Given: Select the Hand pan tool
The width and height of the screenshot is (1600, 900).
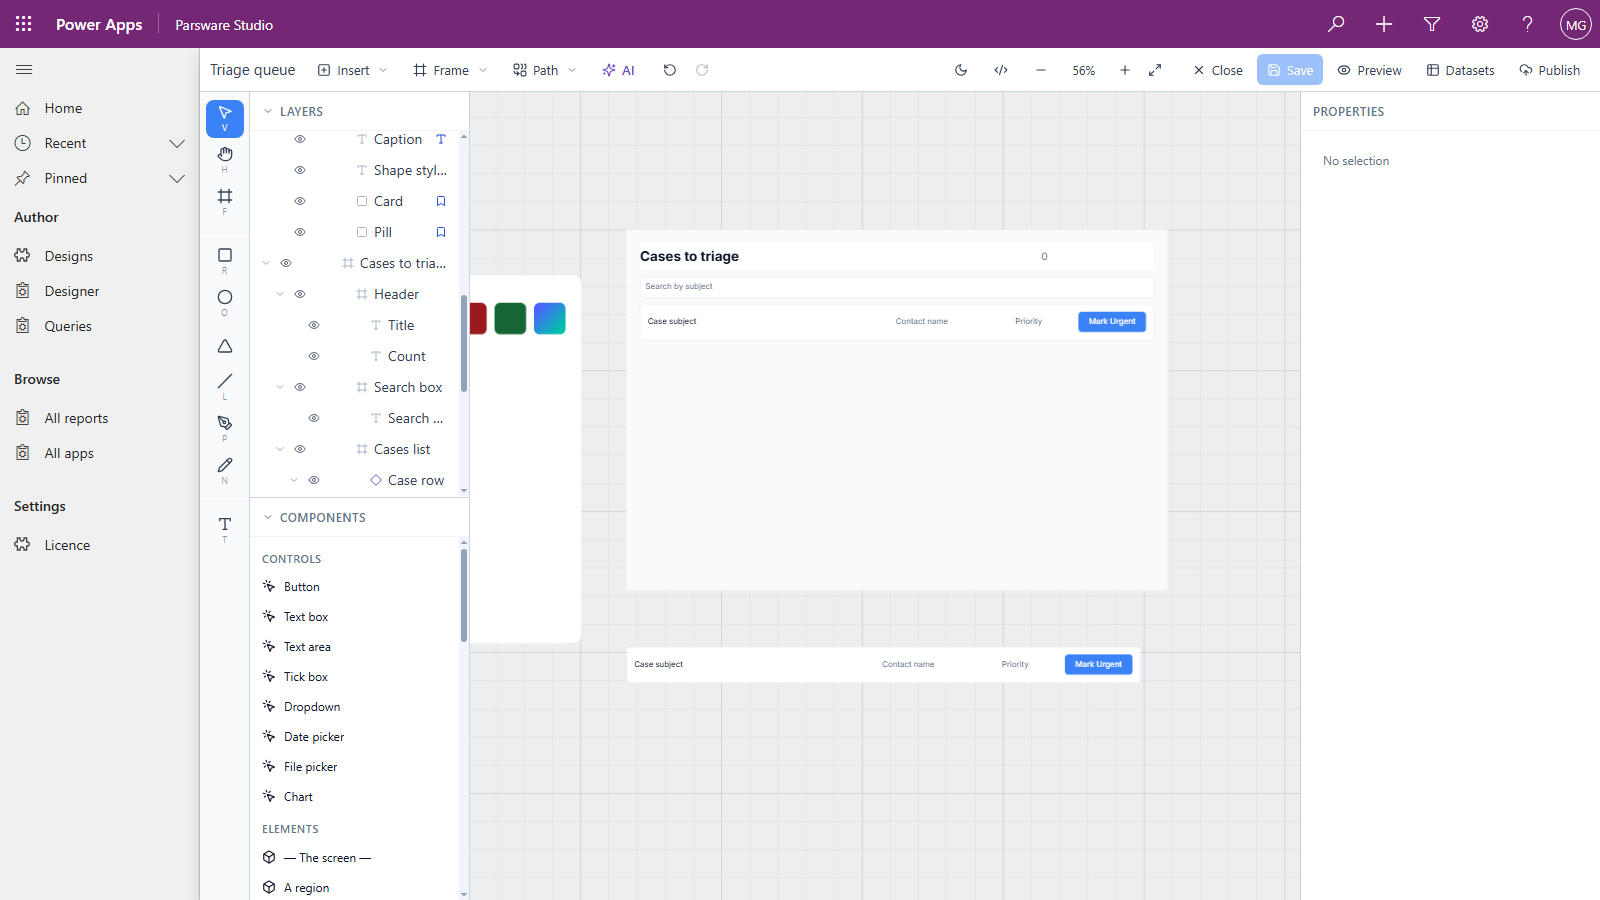Looking at the screenshot, I should 225,158.
